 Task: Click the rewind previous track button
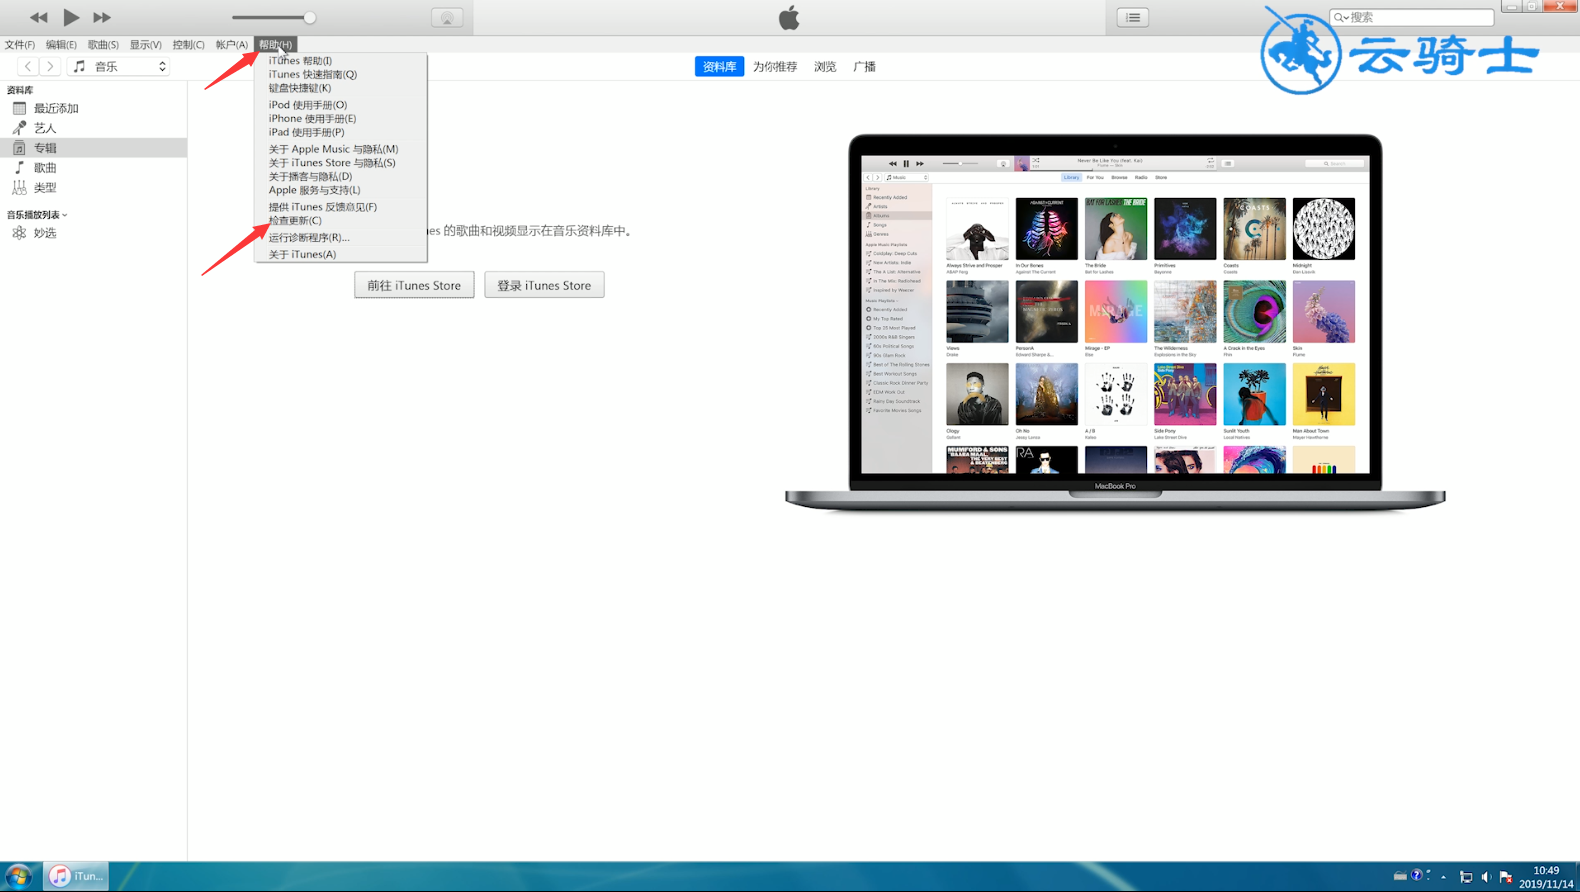coord(39,17)
